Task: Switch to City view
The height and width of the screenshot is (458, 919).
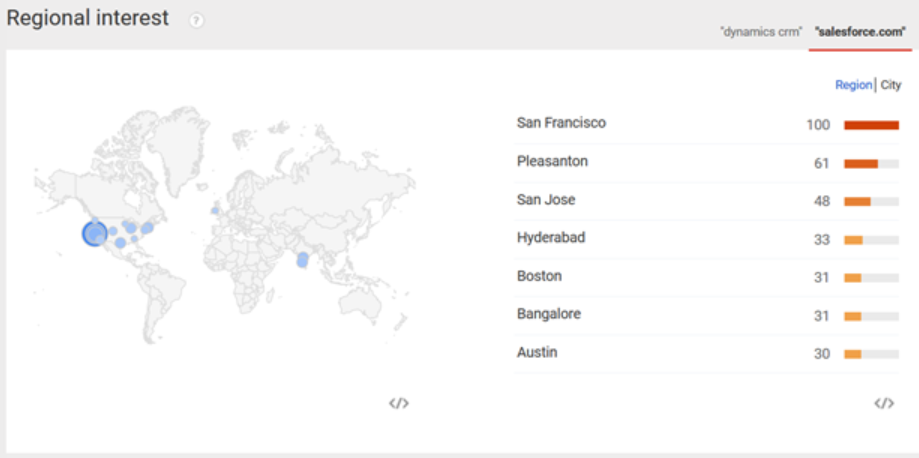Action: click(890, 86)
